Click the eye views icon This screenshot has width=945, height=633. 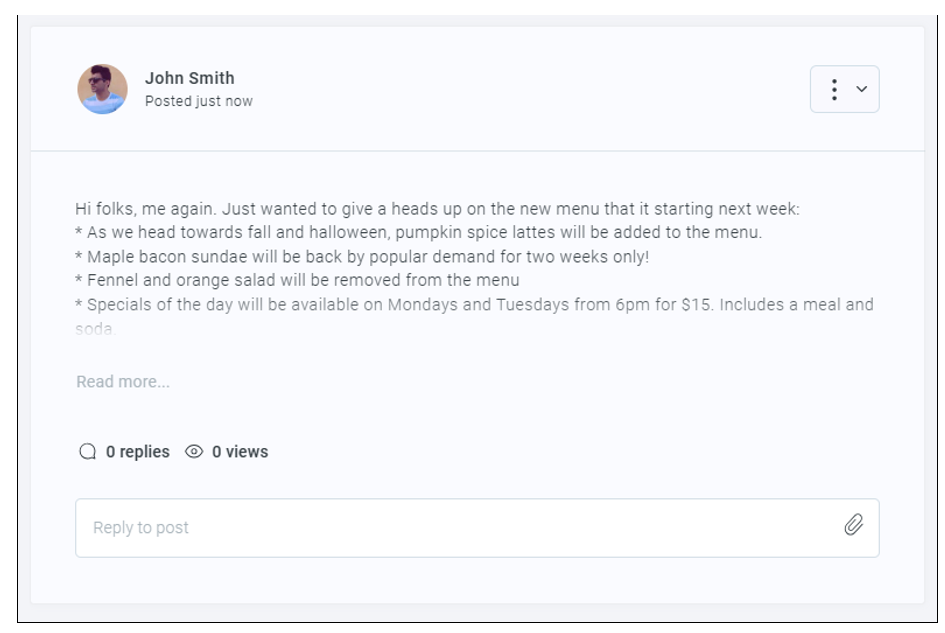point(195,452)
